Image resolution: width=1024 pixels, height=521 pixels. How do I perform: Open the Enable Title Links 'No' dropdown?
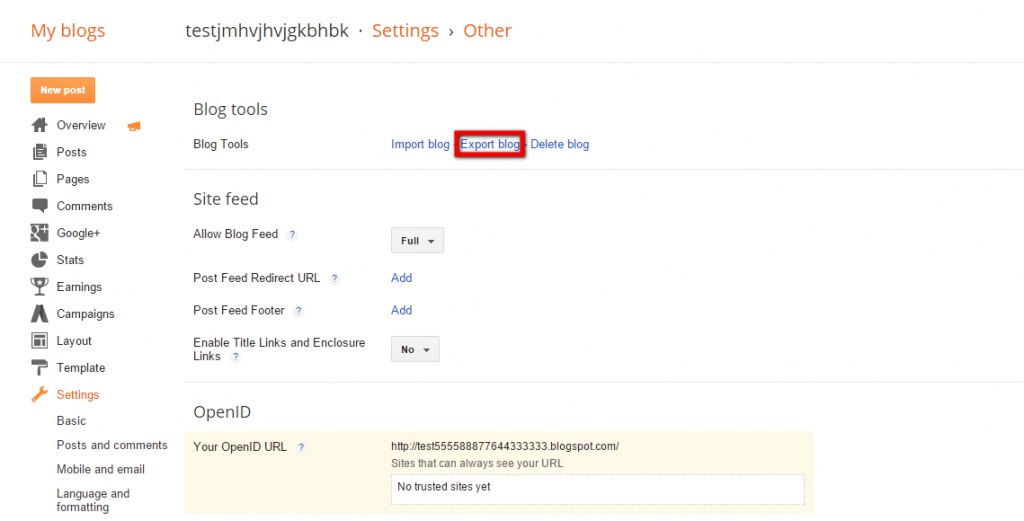[415, 350]
